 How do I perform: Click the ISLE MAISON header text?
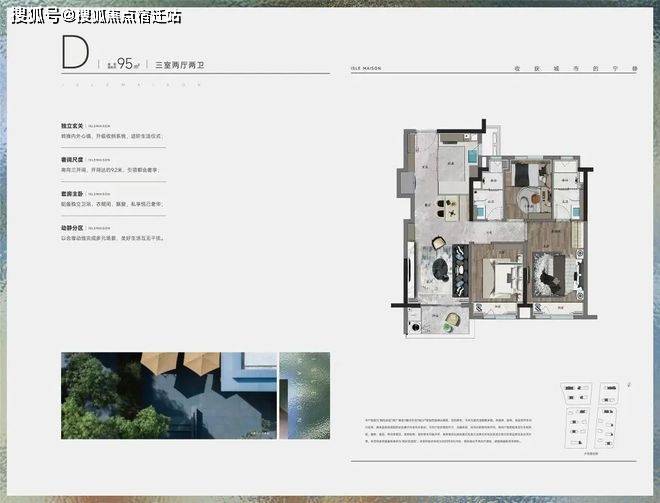(366, 68)
